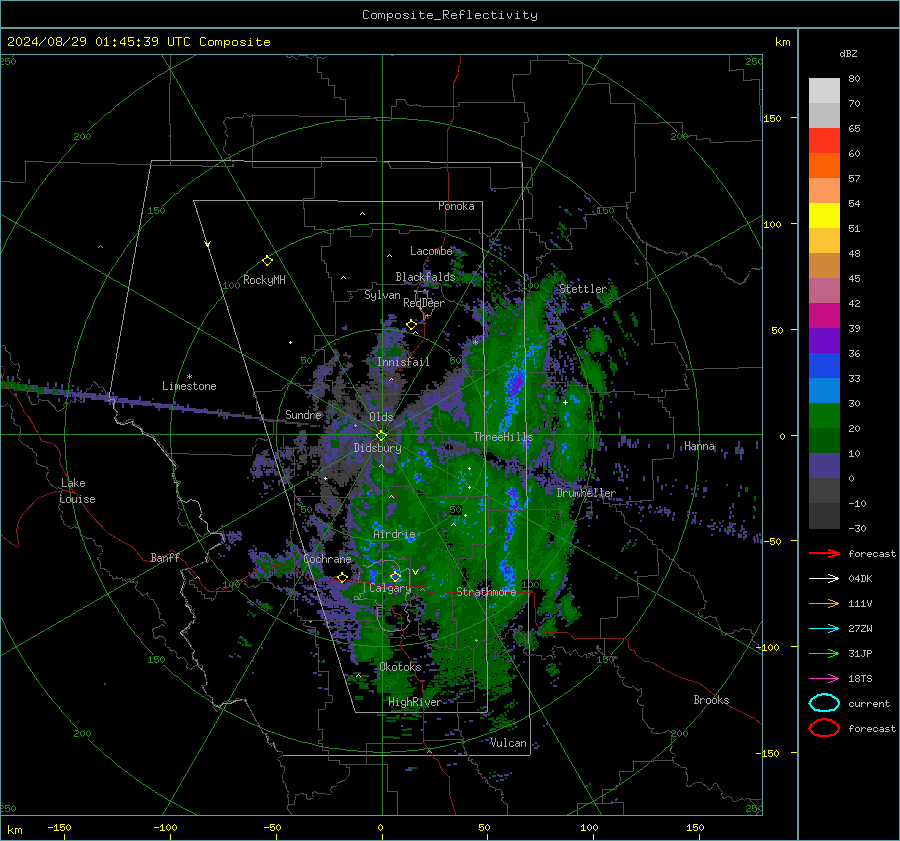Viewport: 900px width, 841px height.
Task: Click the Lake Louise label
Action: point(78,491)
